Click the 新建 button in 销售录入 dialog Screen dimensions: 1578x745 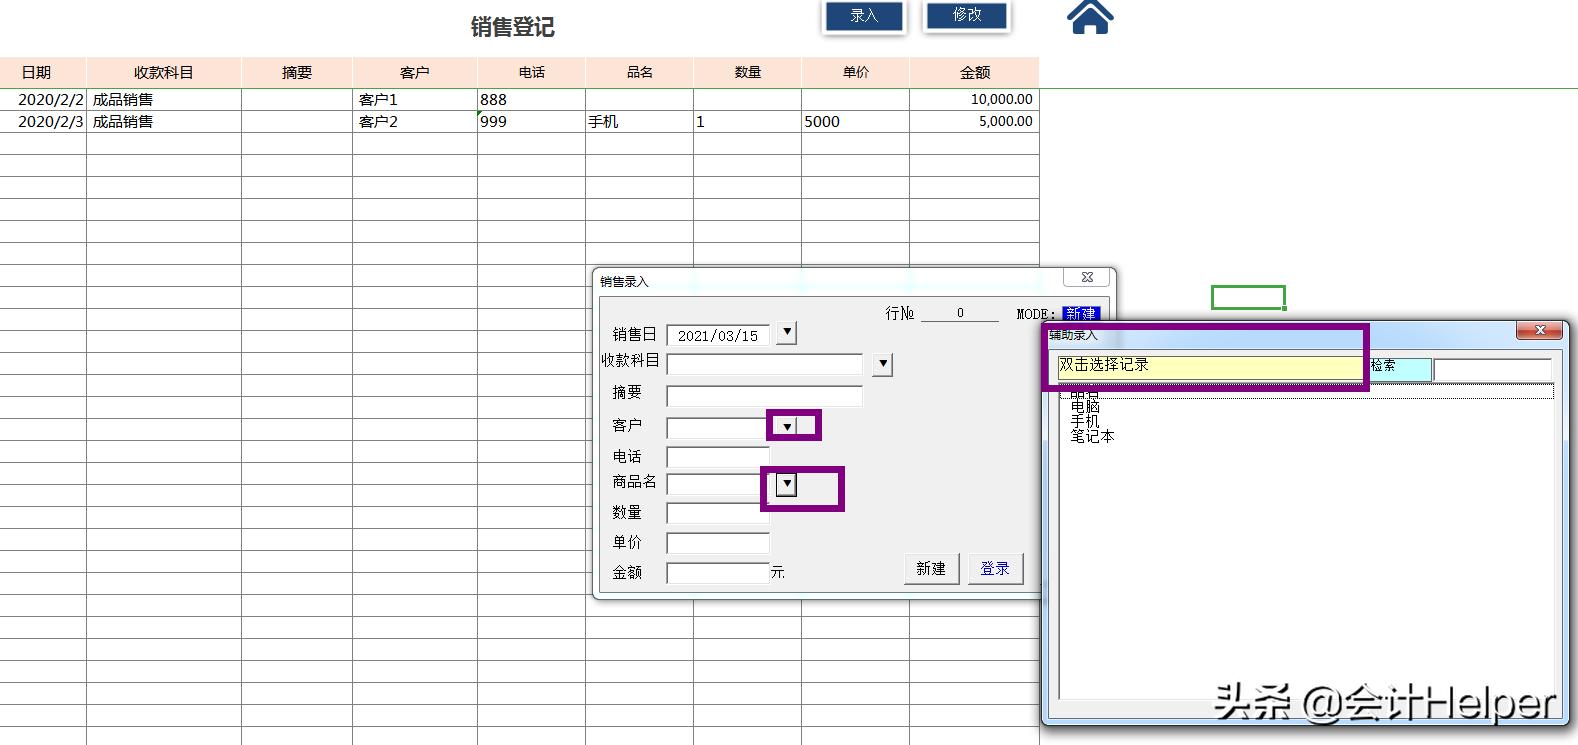931,568
